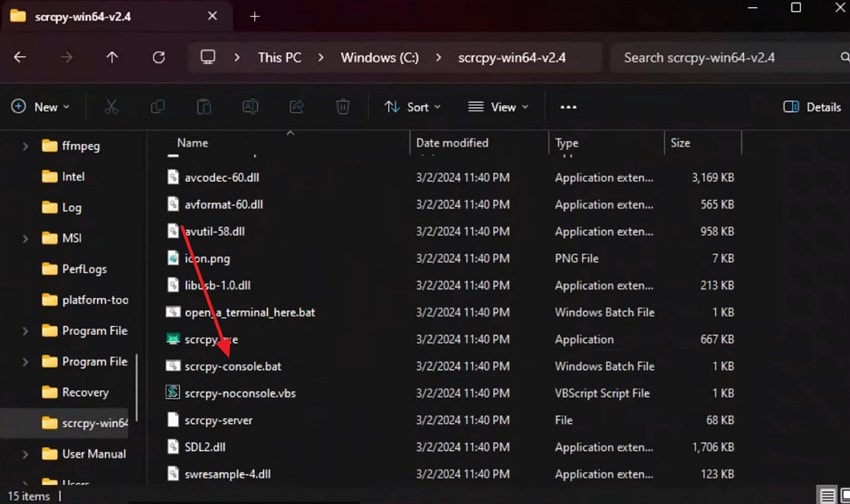Click the Delete trash icon
Viewport: 850px width, 504px height.
343,107
